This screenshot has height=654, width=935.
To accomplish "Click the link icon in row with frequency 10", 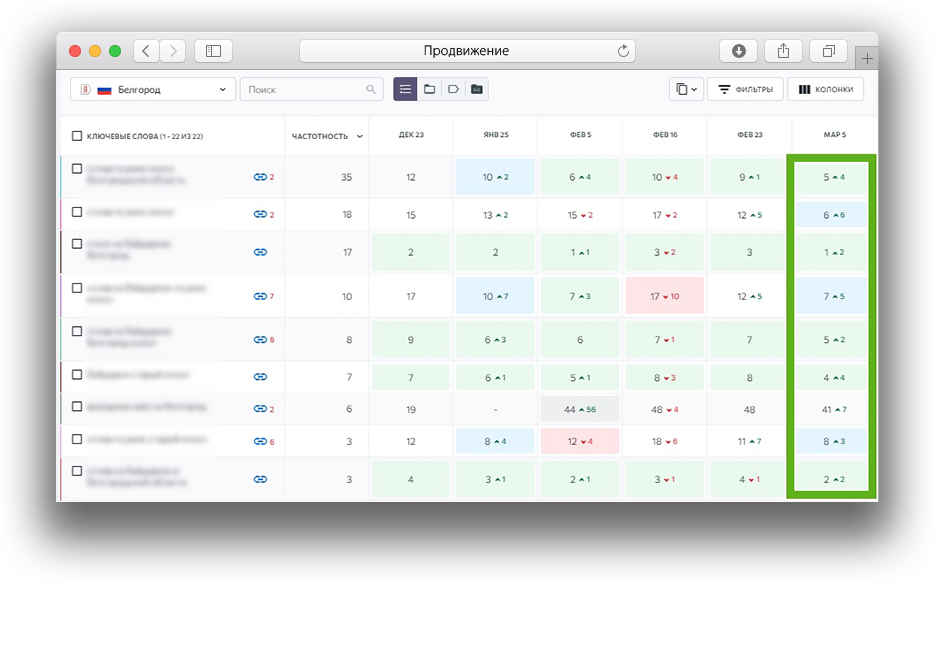I will point(260,296).
